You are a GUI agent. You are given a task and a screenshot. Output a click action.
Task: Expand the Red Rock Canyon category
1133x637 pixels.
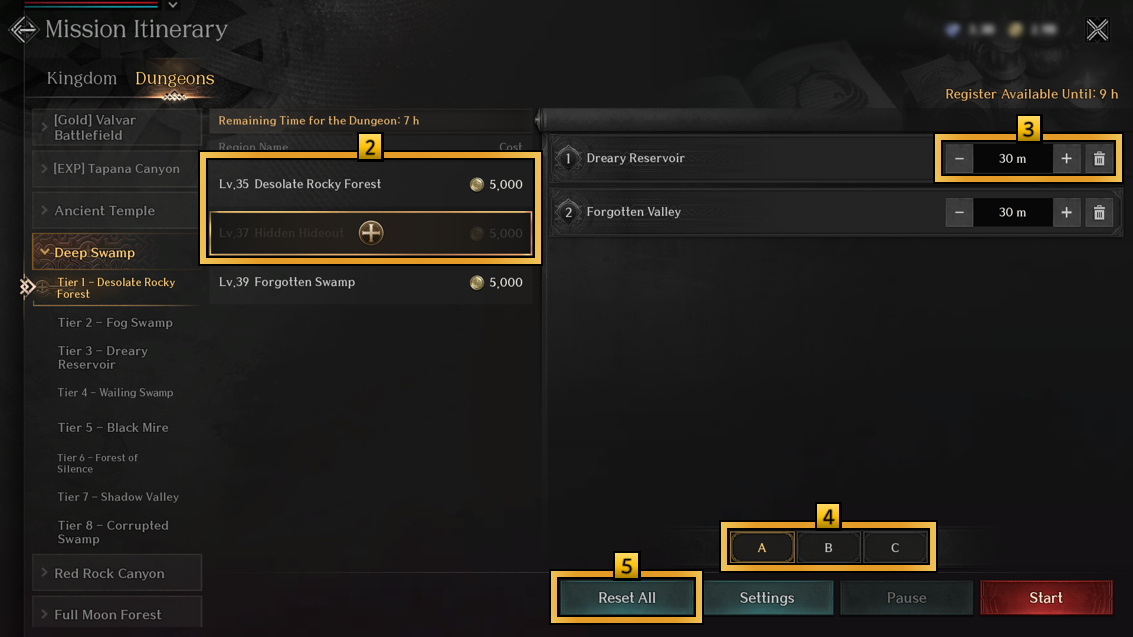(117, 573)
